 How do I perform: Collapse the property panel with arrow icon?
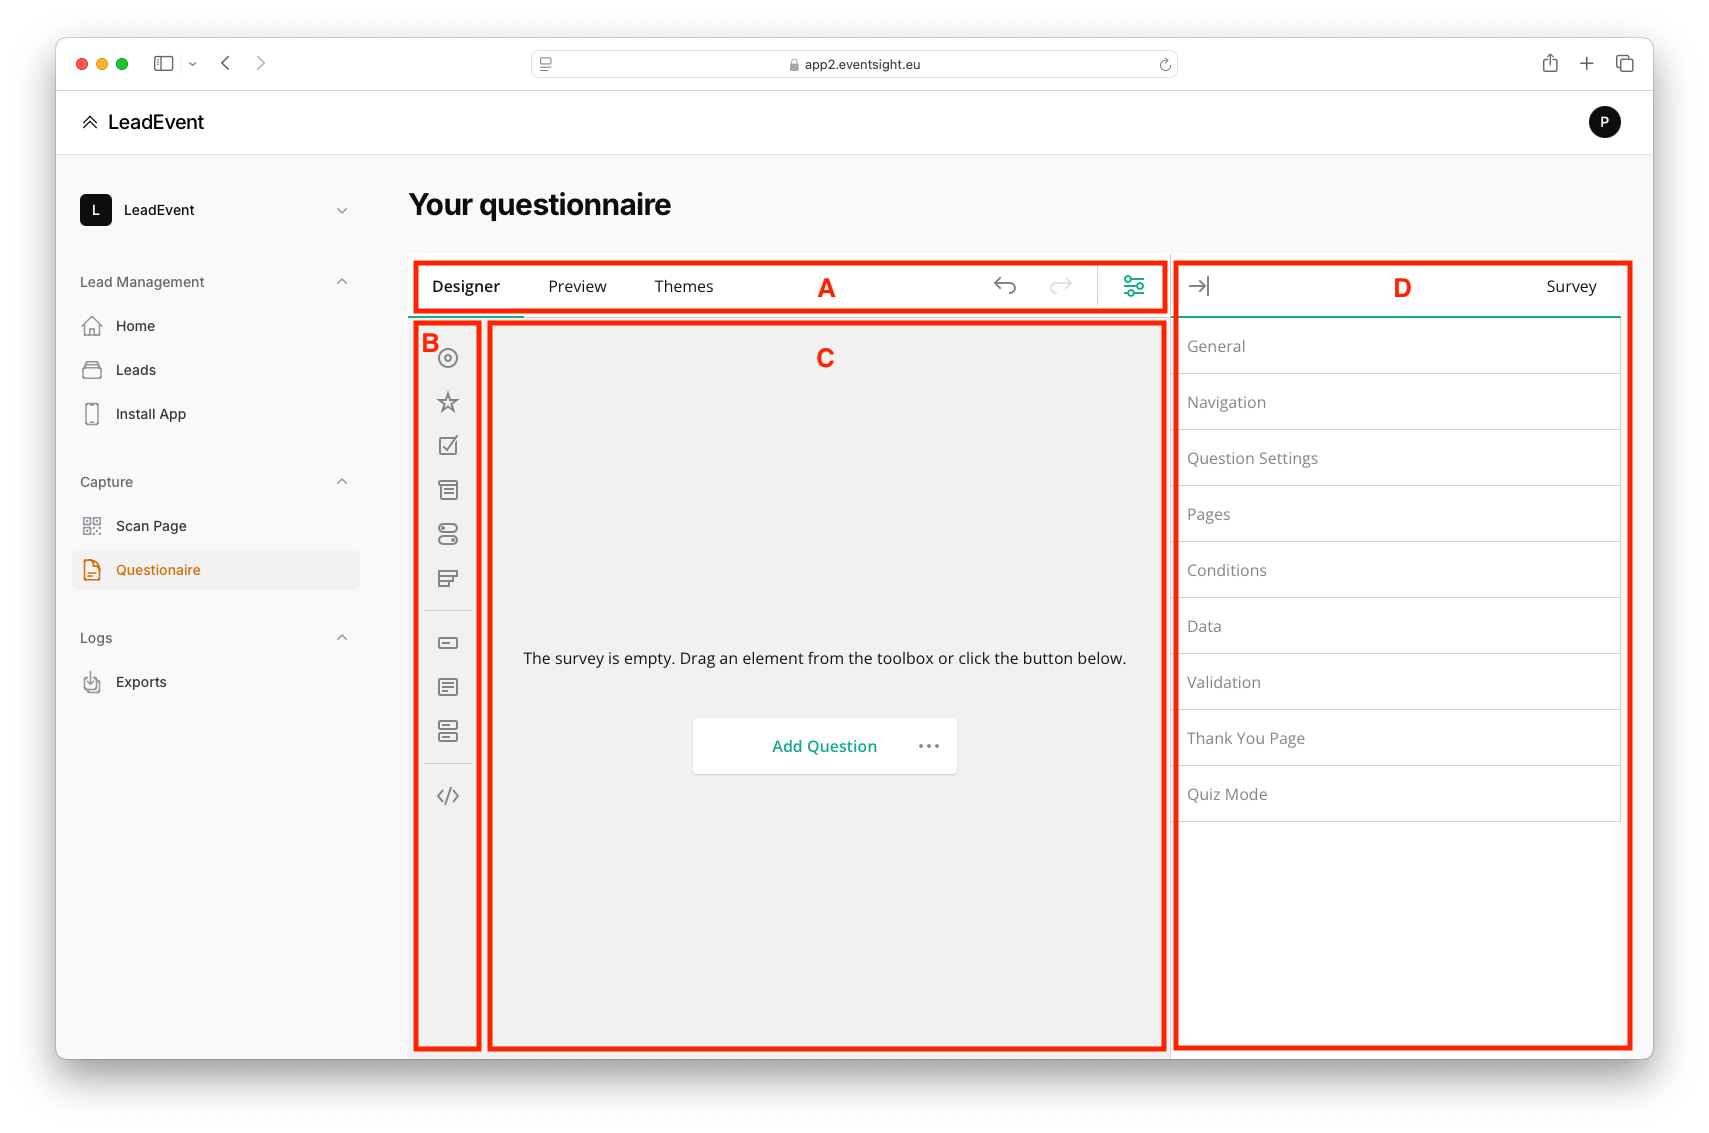tap(1199, 286)
